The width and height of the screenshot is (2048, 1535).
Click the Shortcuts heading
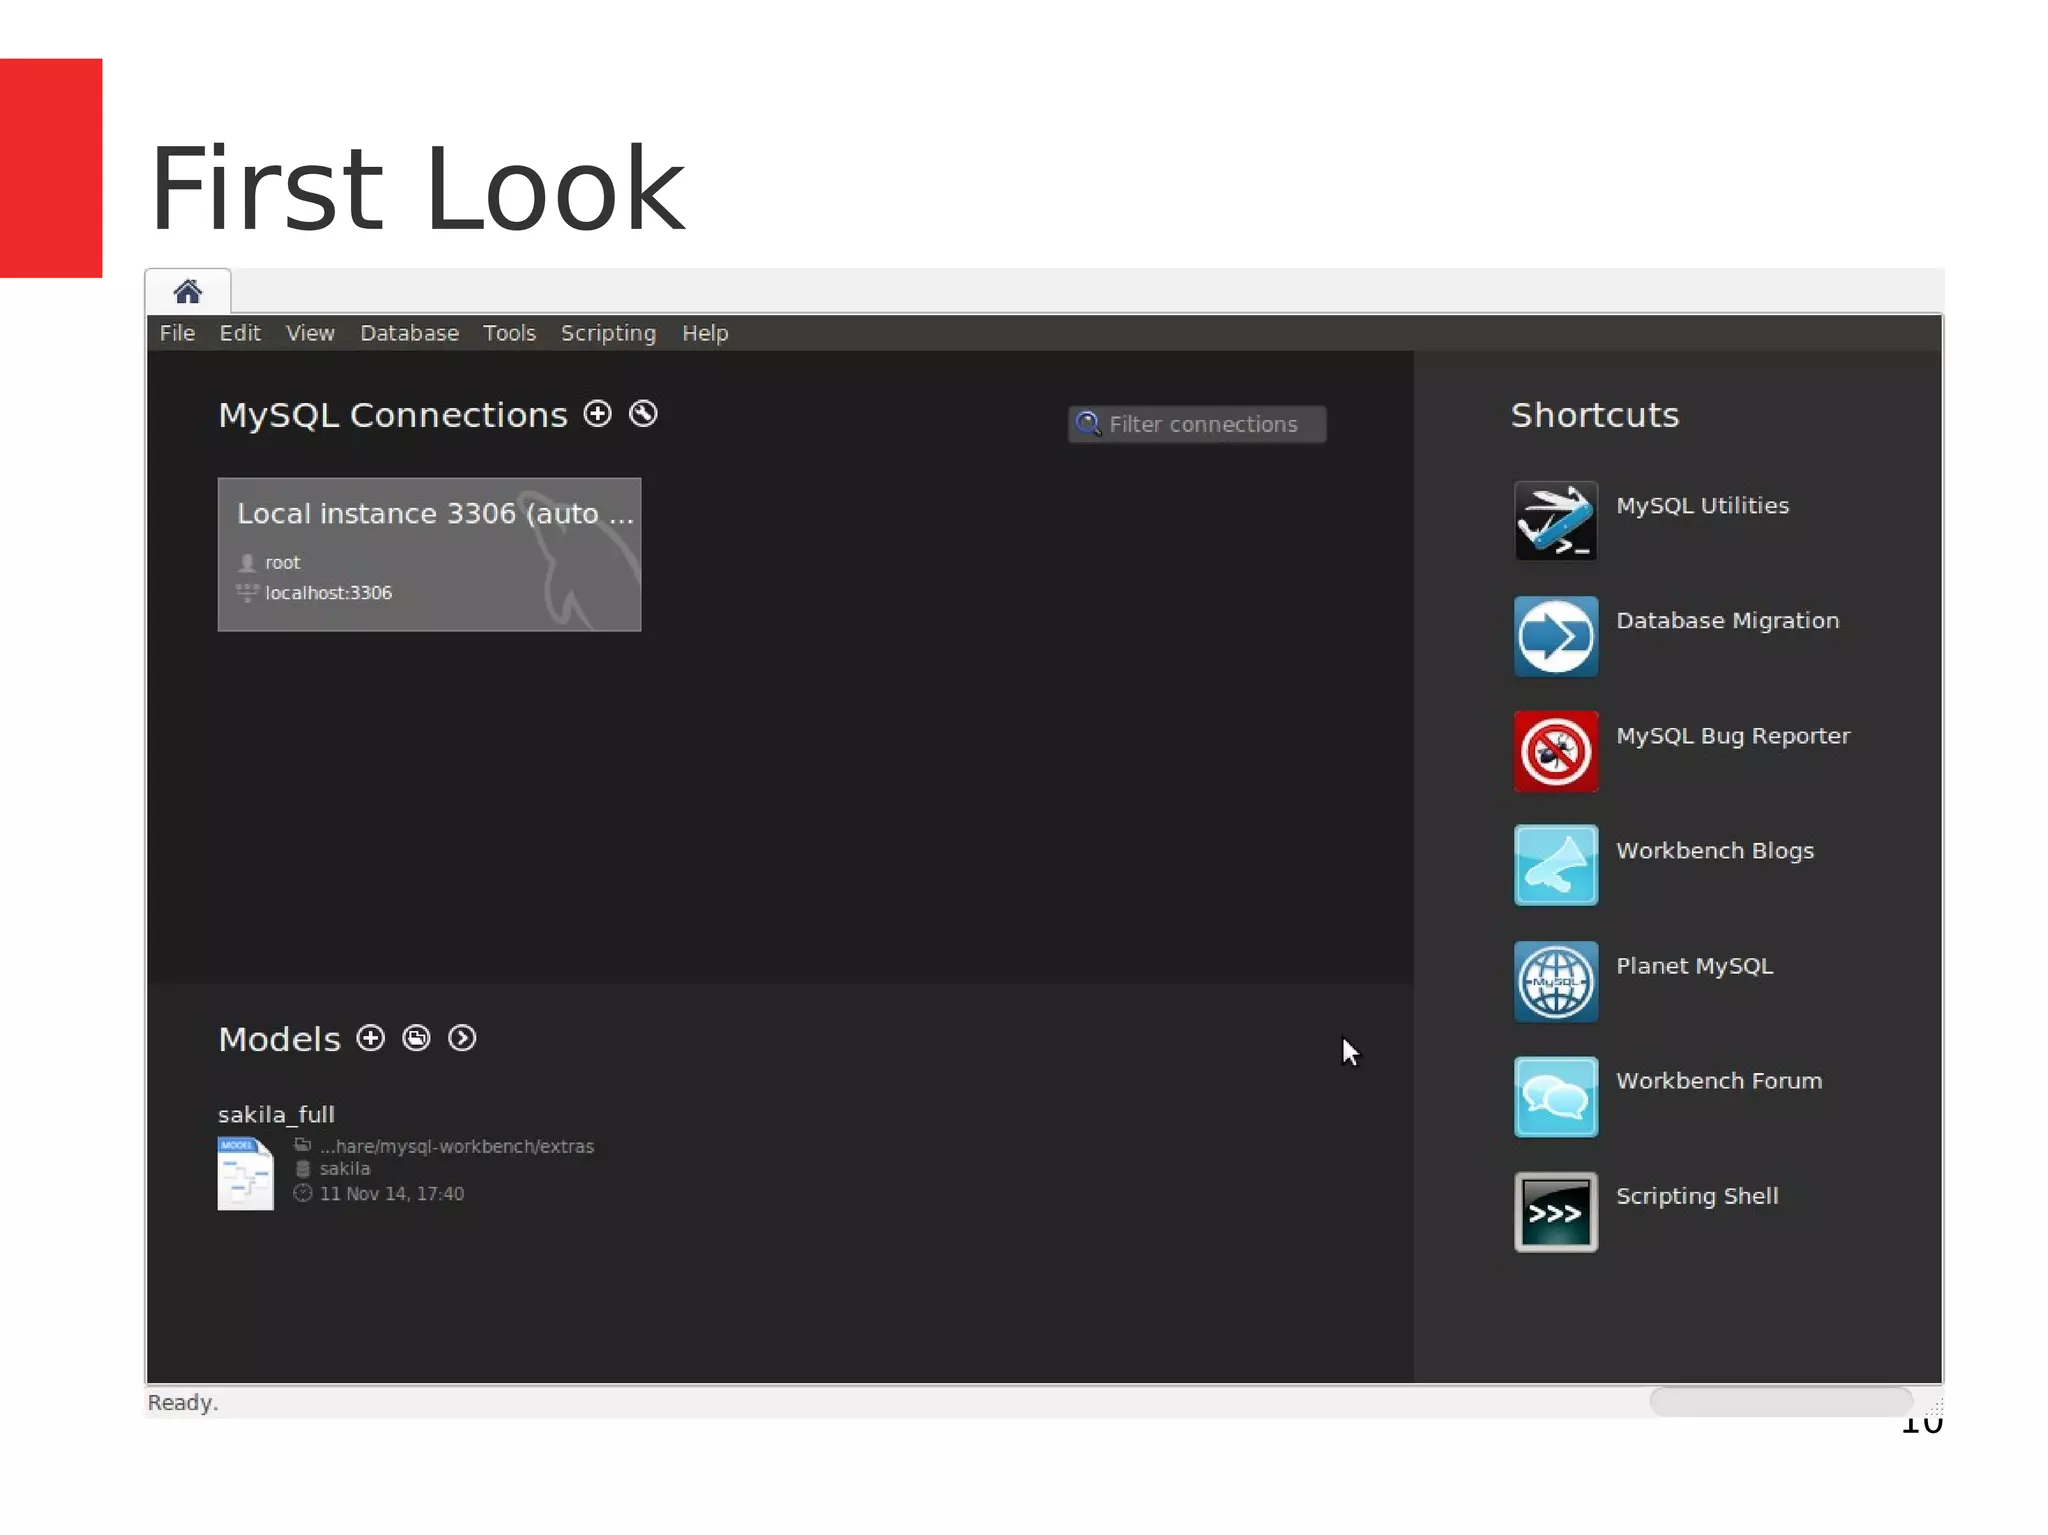(x=1595, y=415)
